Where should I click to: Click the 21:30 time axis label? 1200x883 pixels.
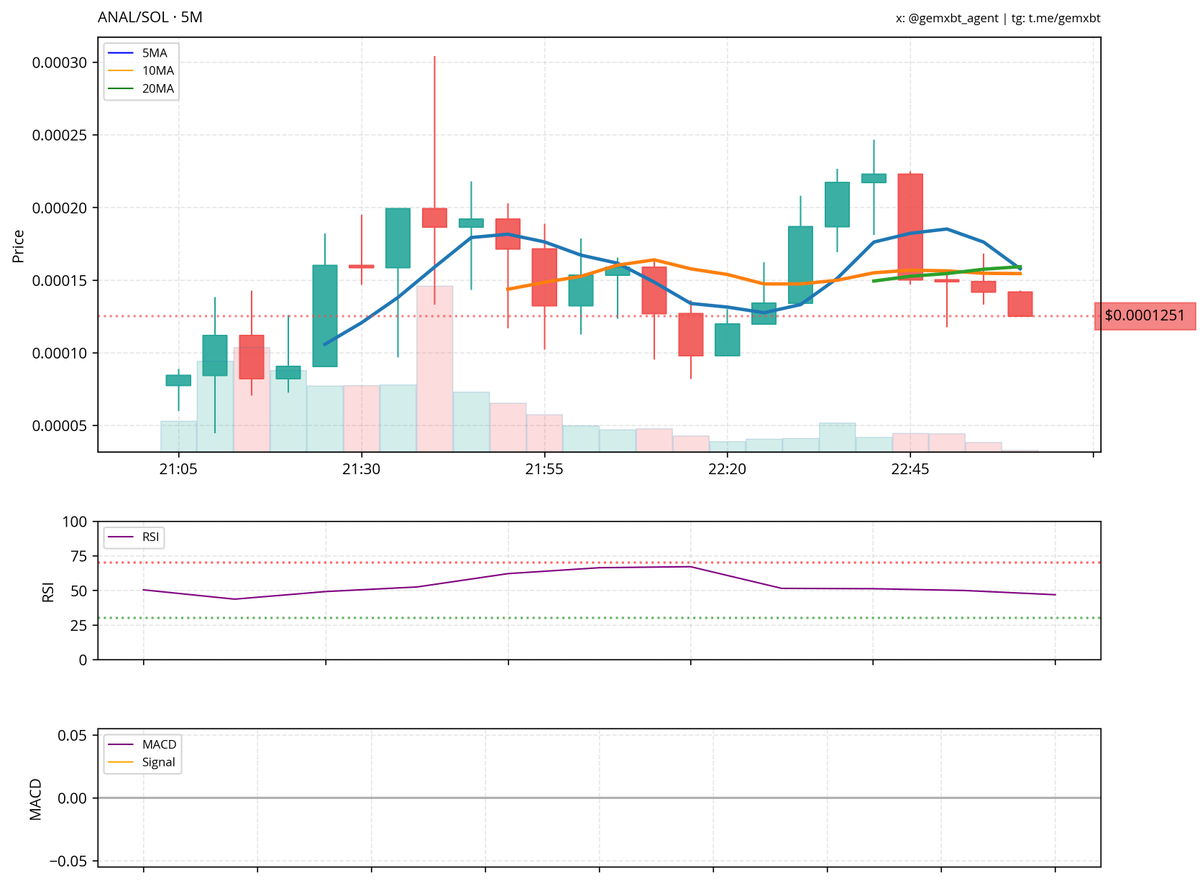point(360,468)
